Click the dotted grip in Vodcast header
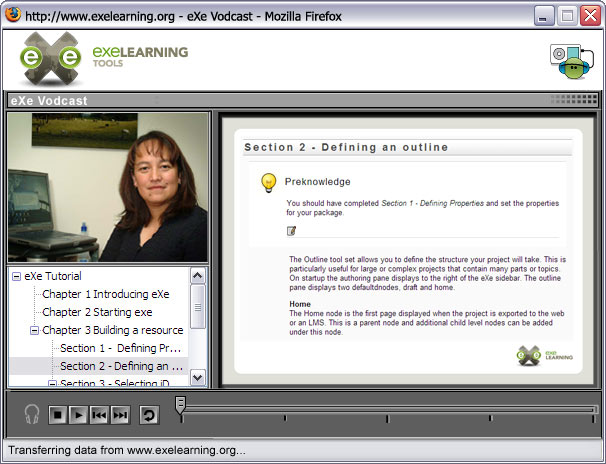The height and width of the screenshot is (464, 606). tap(574, 100)
